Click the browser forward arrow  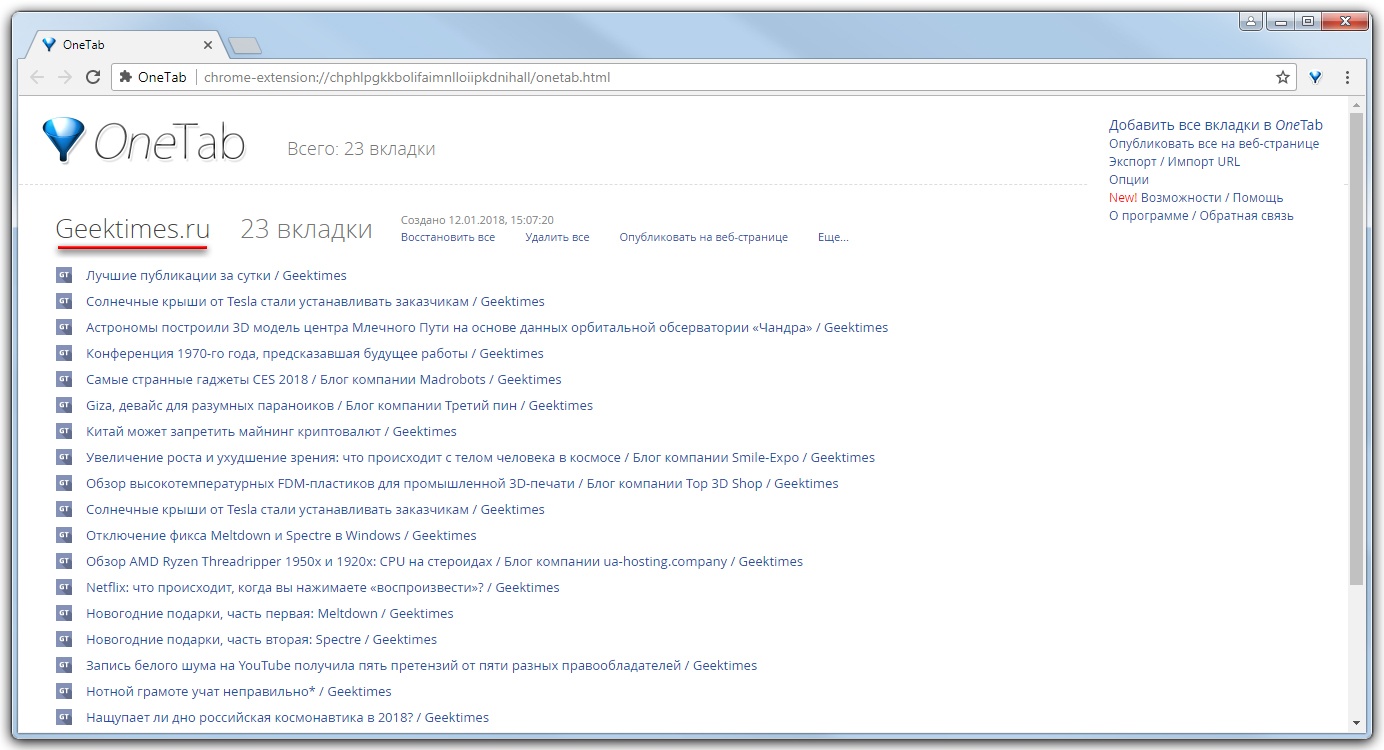click(65, 77)
